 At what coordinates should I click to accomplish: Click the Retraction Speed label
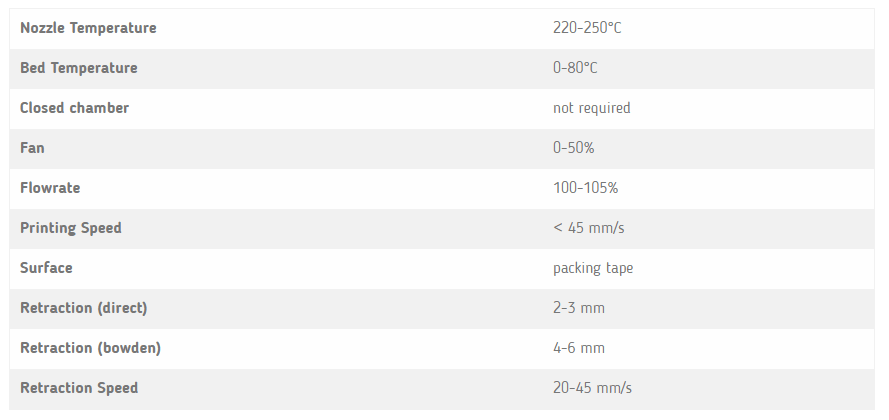coord(79,388)
